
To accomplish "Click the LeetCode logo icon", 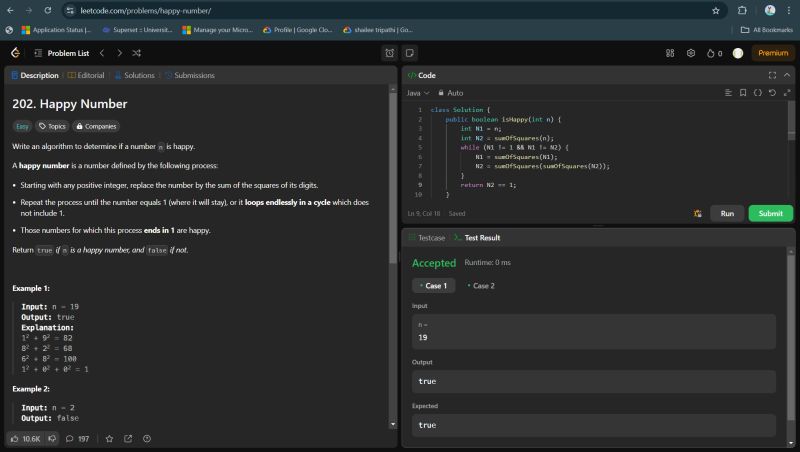I will 15,53.
